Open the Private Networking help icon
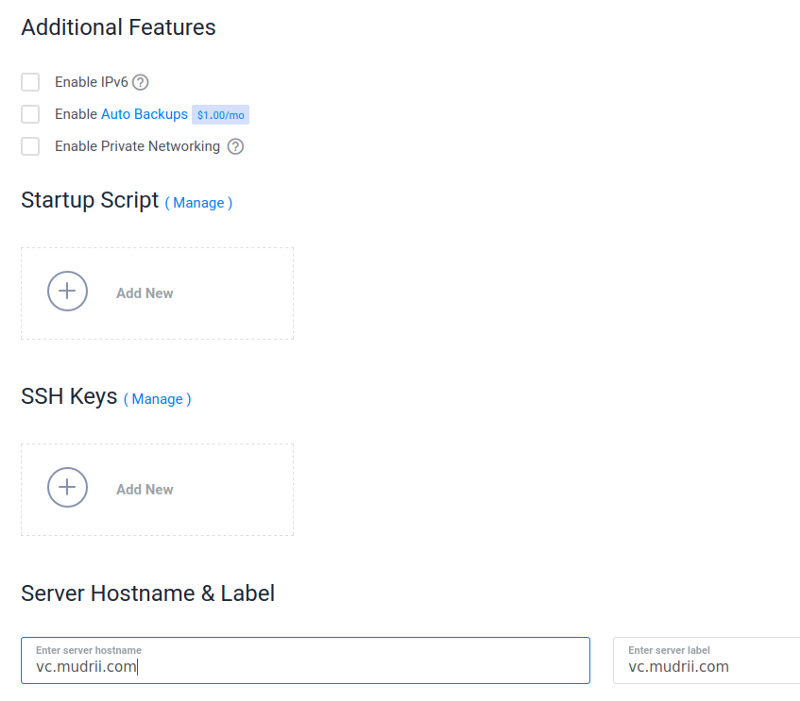This screenshot has height=701, width=800. (235, 147)
